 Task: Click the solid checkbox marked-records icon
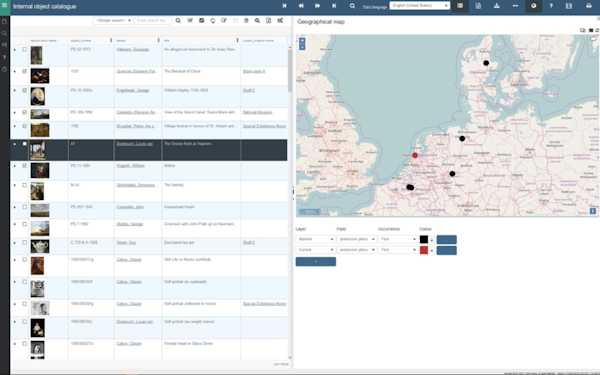201,20
